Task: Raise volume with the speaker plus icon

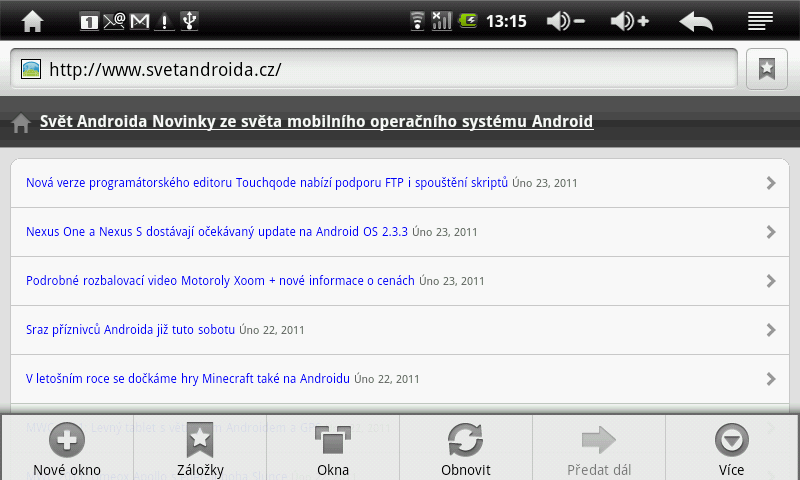Action: [x=630, y=21]
